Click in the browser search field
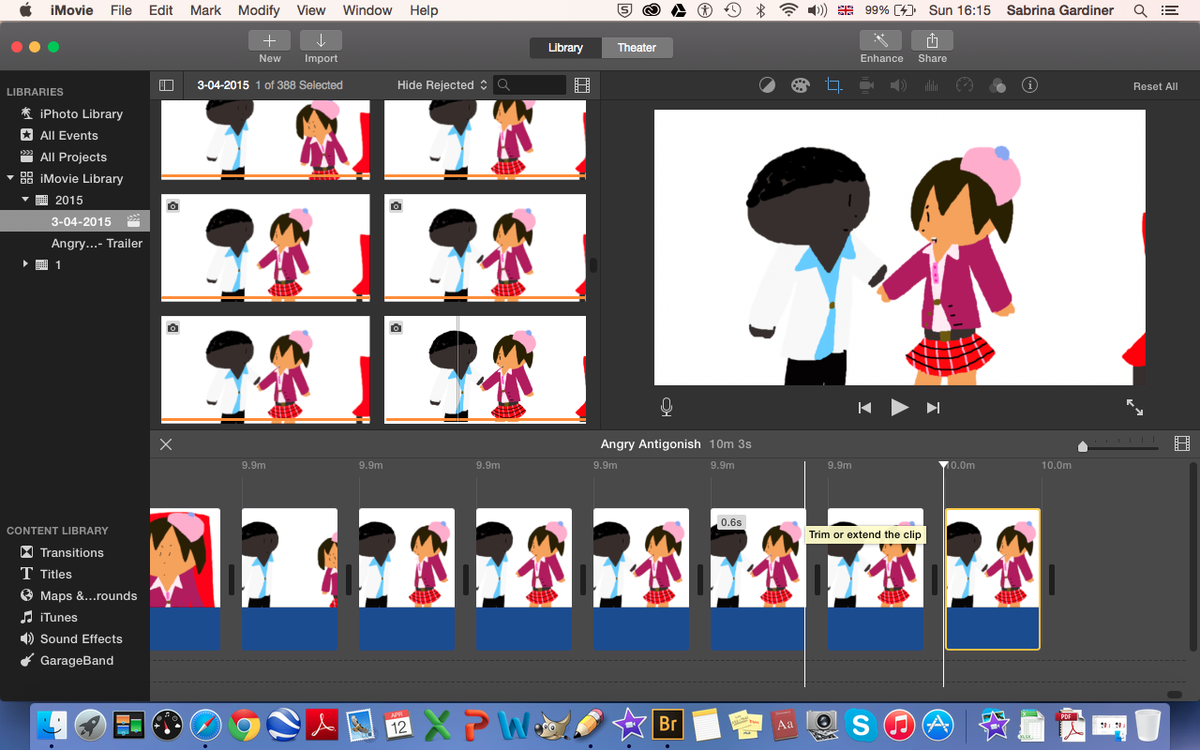1200x750 pixels. click(x=532, y=85)
